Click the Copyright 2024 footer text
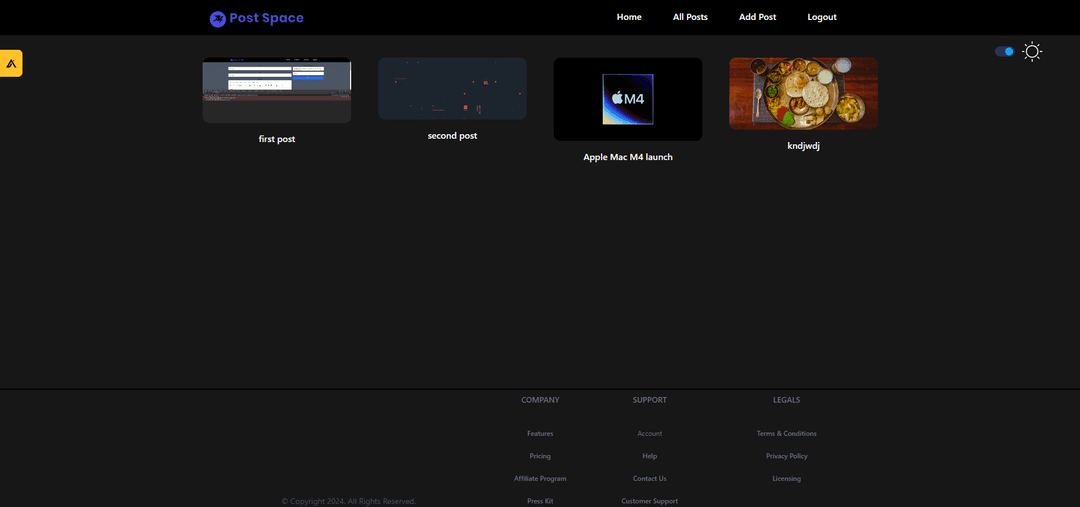 tap(349, 501)
